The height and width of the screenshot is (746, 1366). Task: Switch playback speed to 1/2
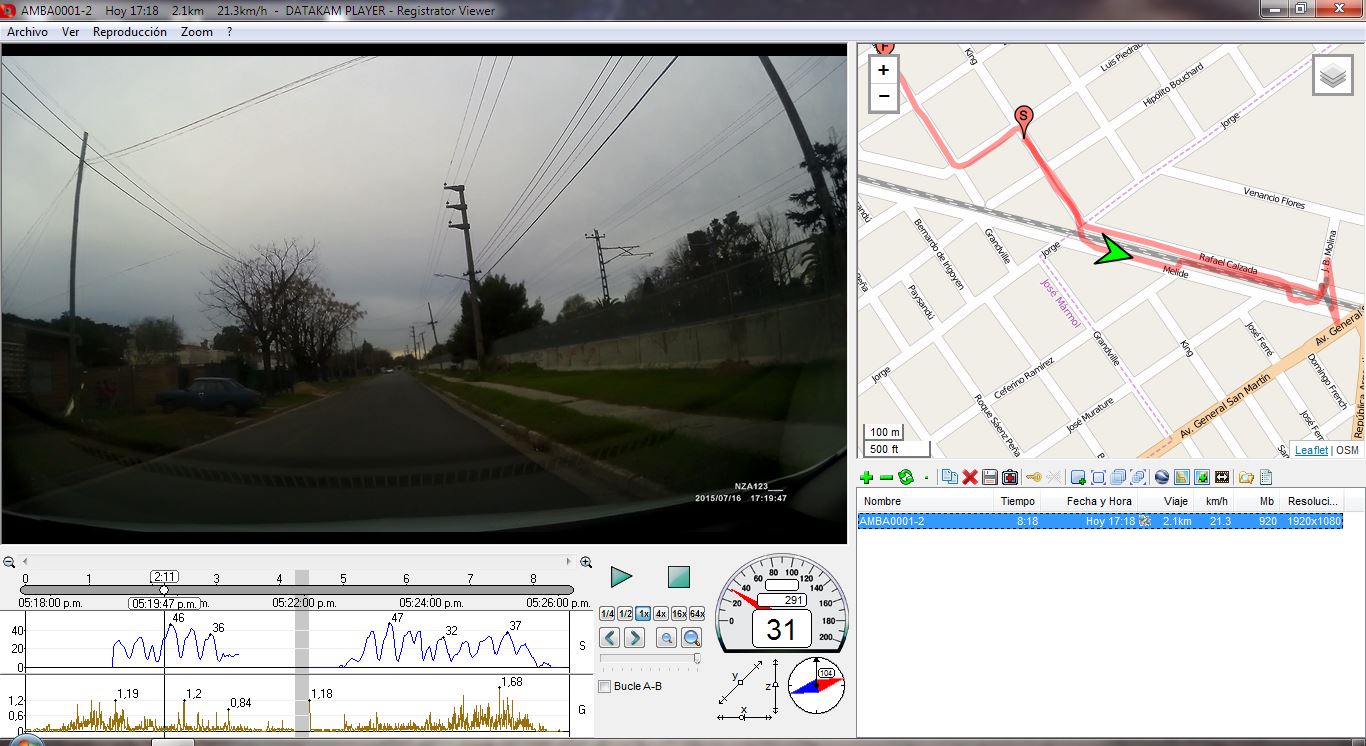coord(625,614)
